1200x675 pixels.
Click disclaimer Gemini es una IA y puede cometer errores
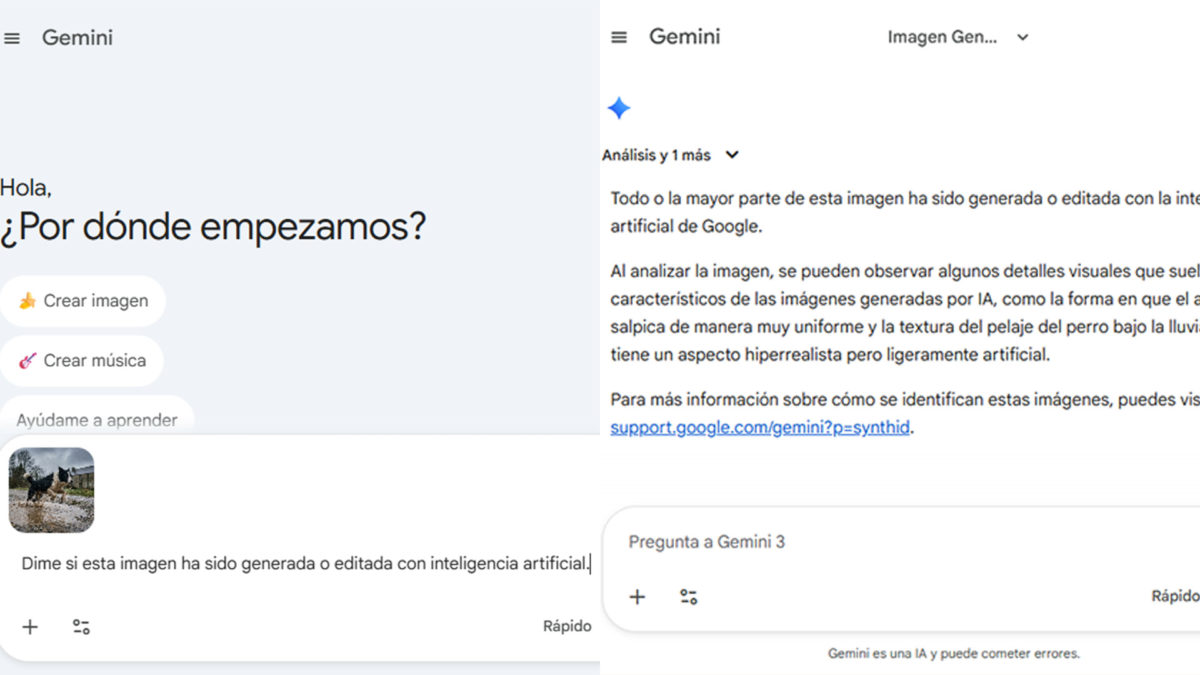954,654
